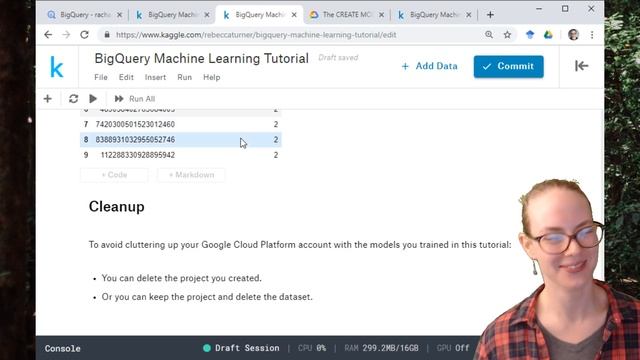Open Chrome's three-dot menu
The height and width of the screenshot is (360, 640).
(x=592, y=35)
